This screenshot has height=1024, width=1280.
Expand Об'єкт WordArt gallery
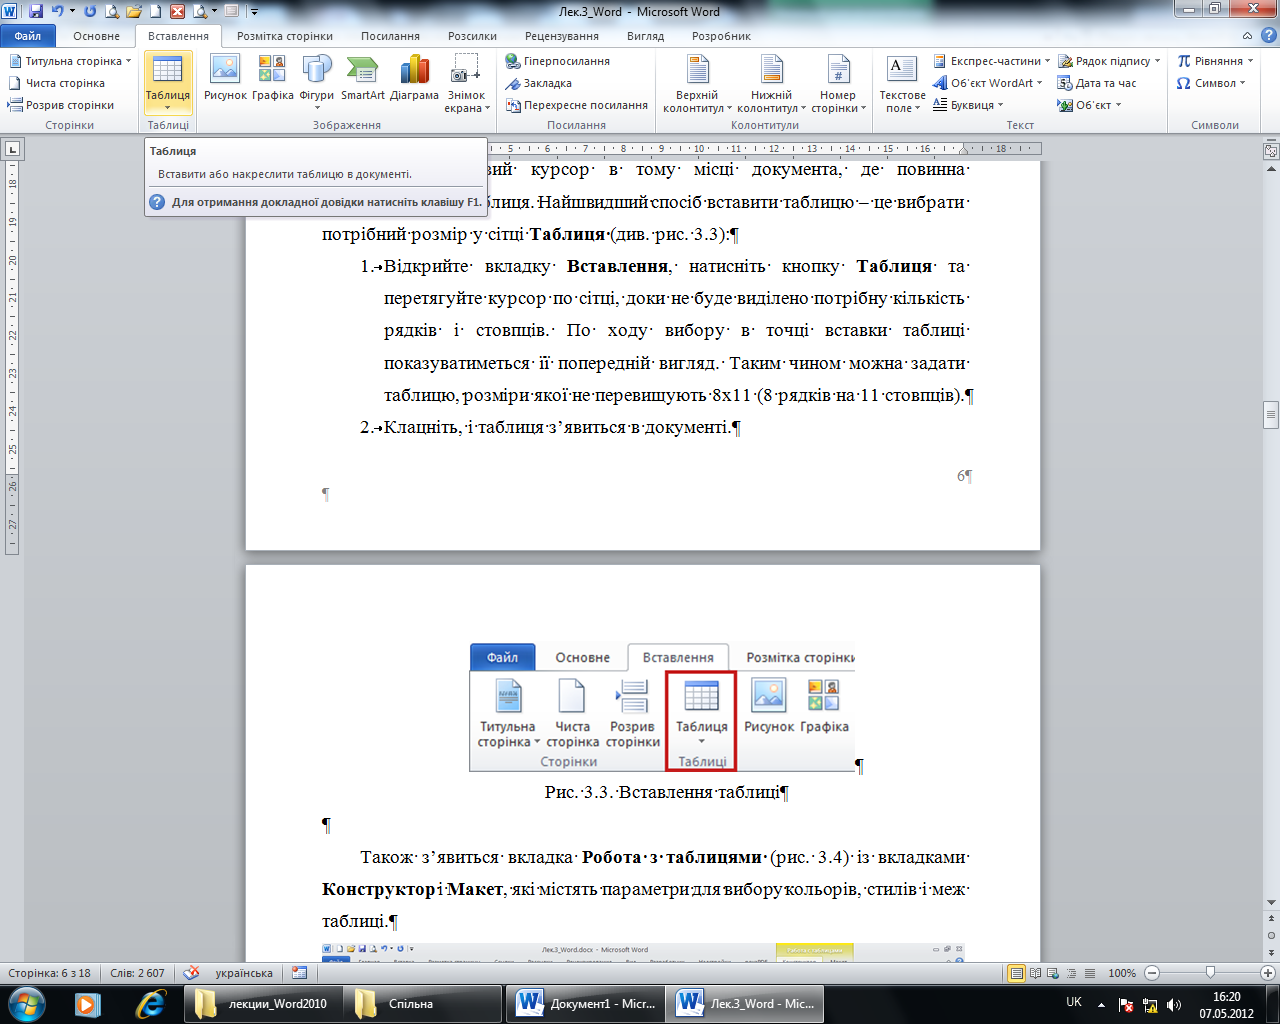click(x=987, y=83)
